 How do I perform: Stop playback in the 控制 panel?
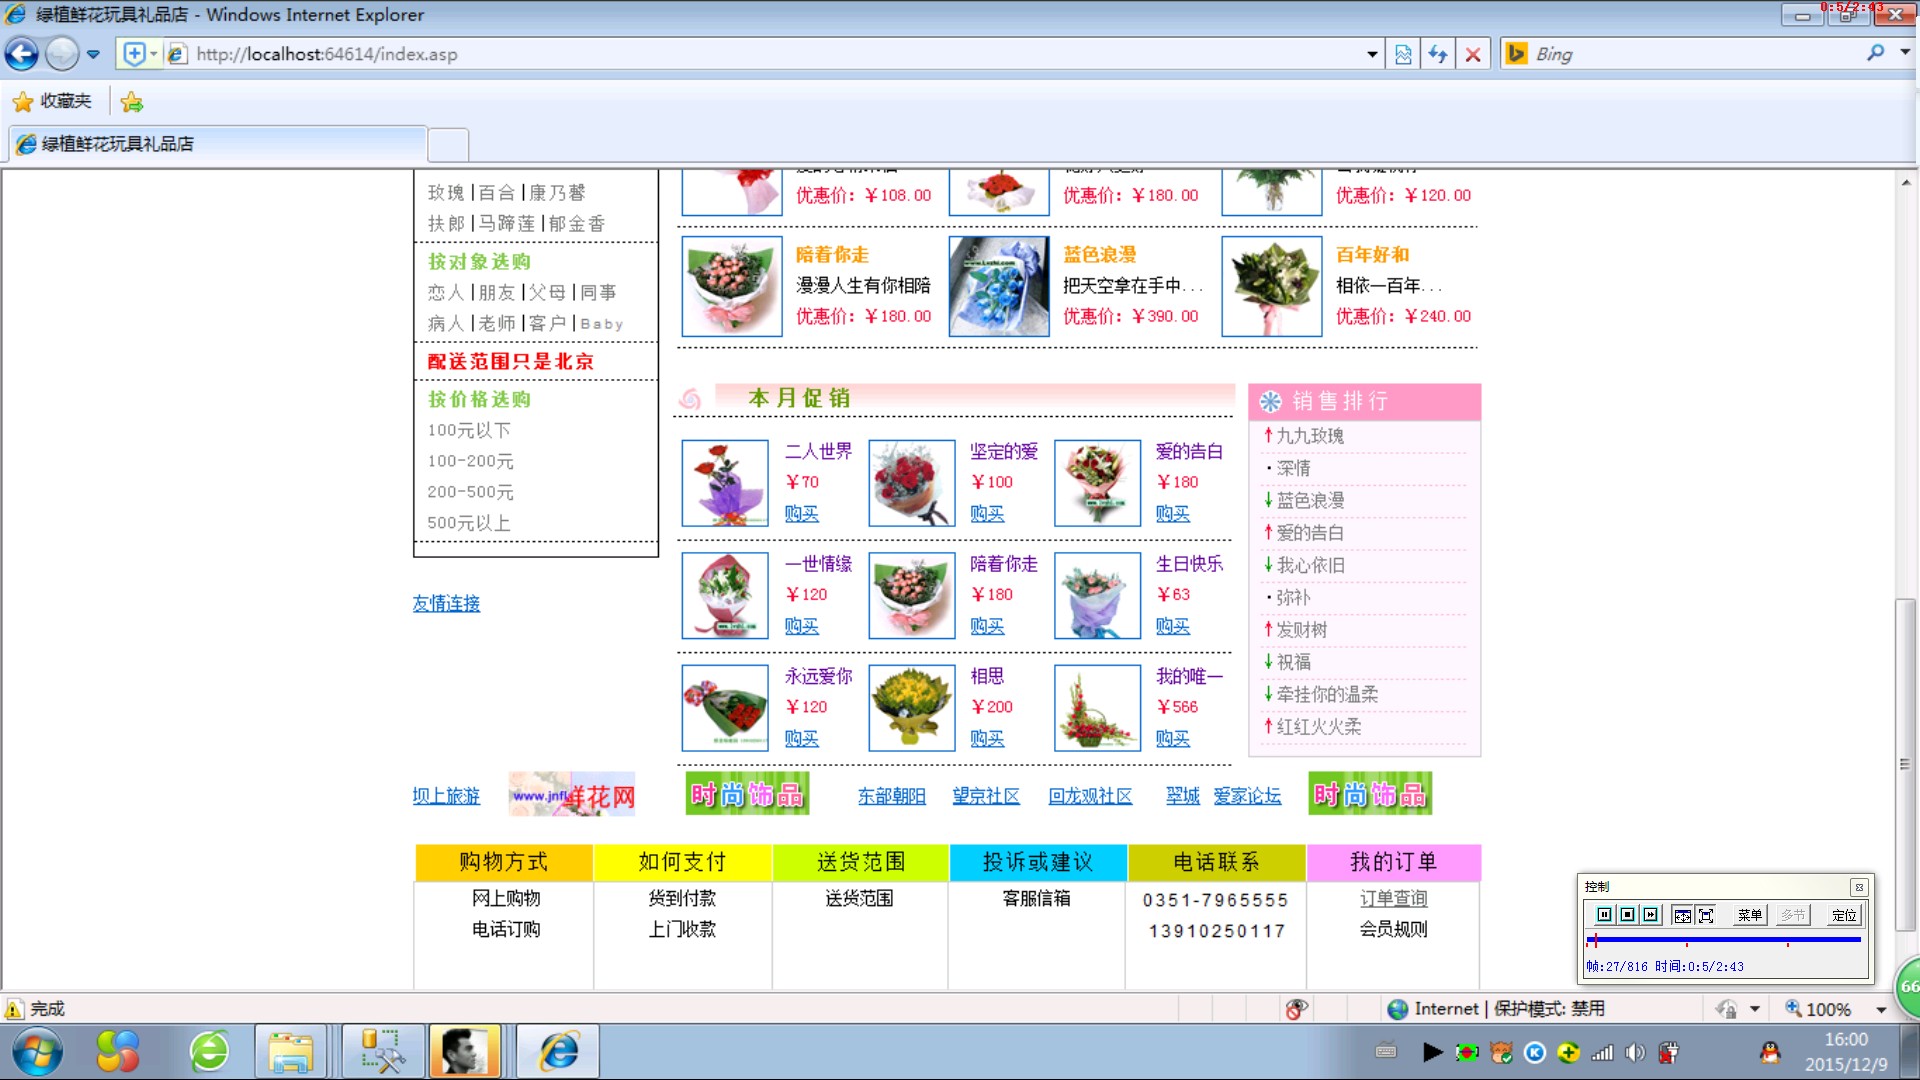pos(1627,914)
